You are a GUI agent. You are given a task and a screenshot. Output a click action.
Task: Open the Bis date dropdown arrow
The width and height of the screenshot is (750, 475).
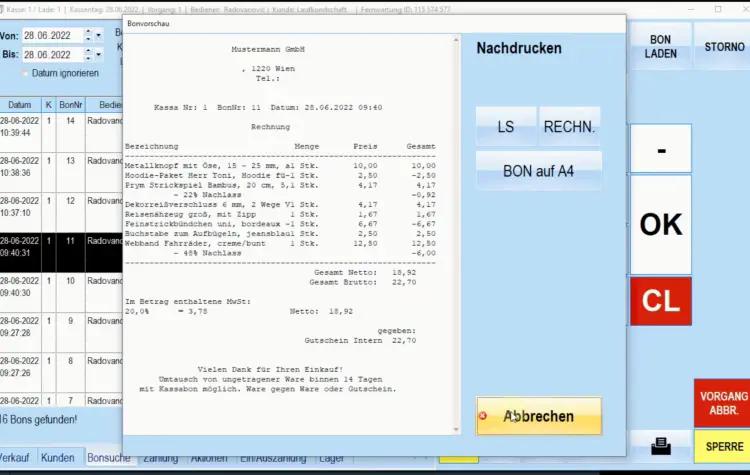[99, 55]
